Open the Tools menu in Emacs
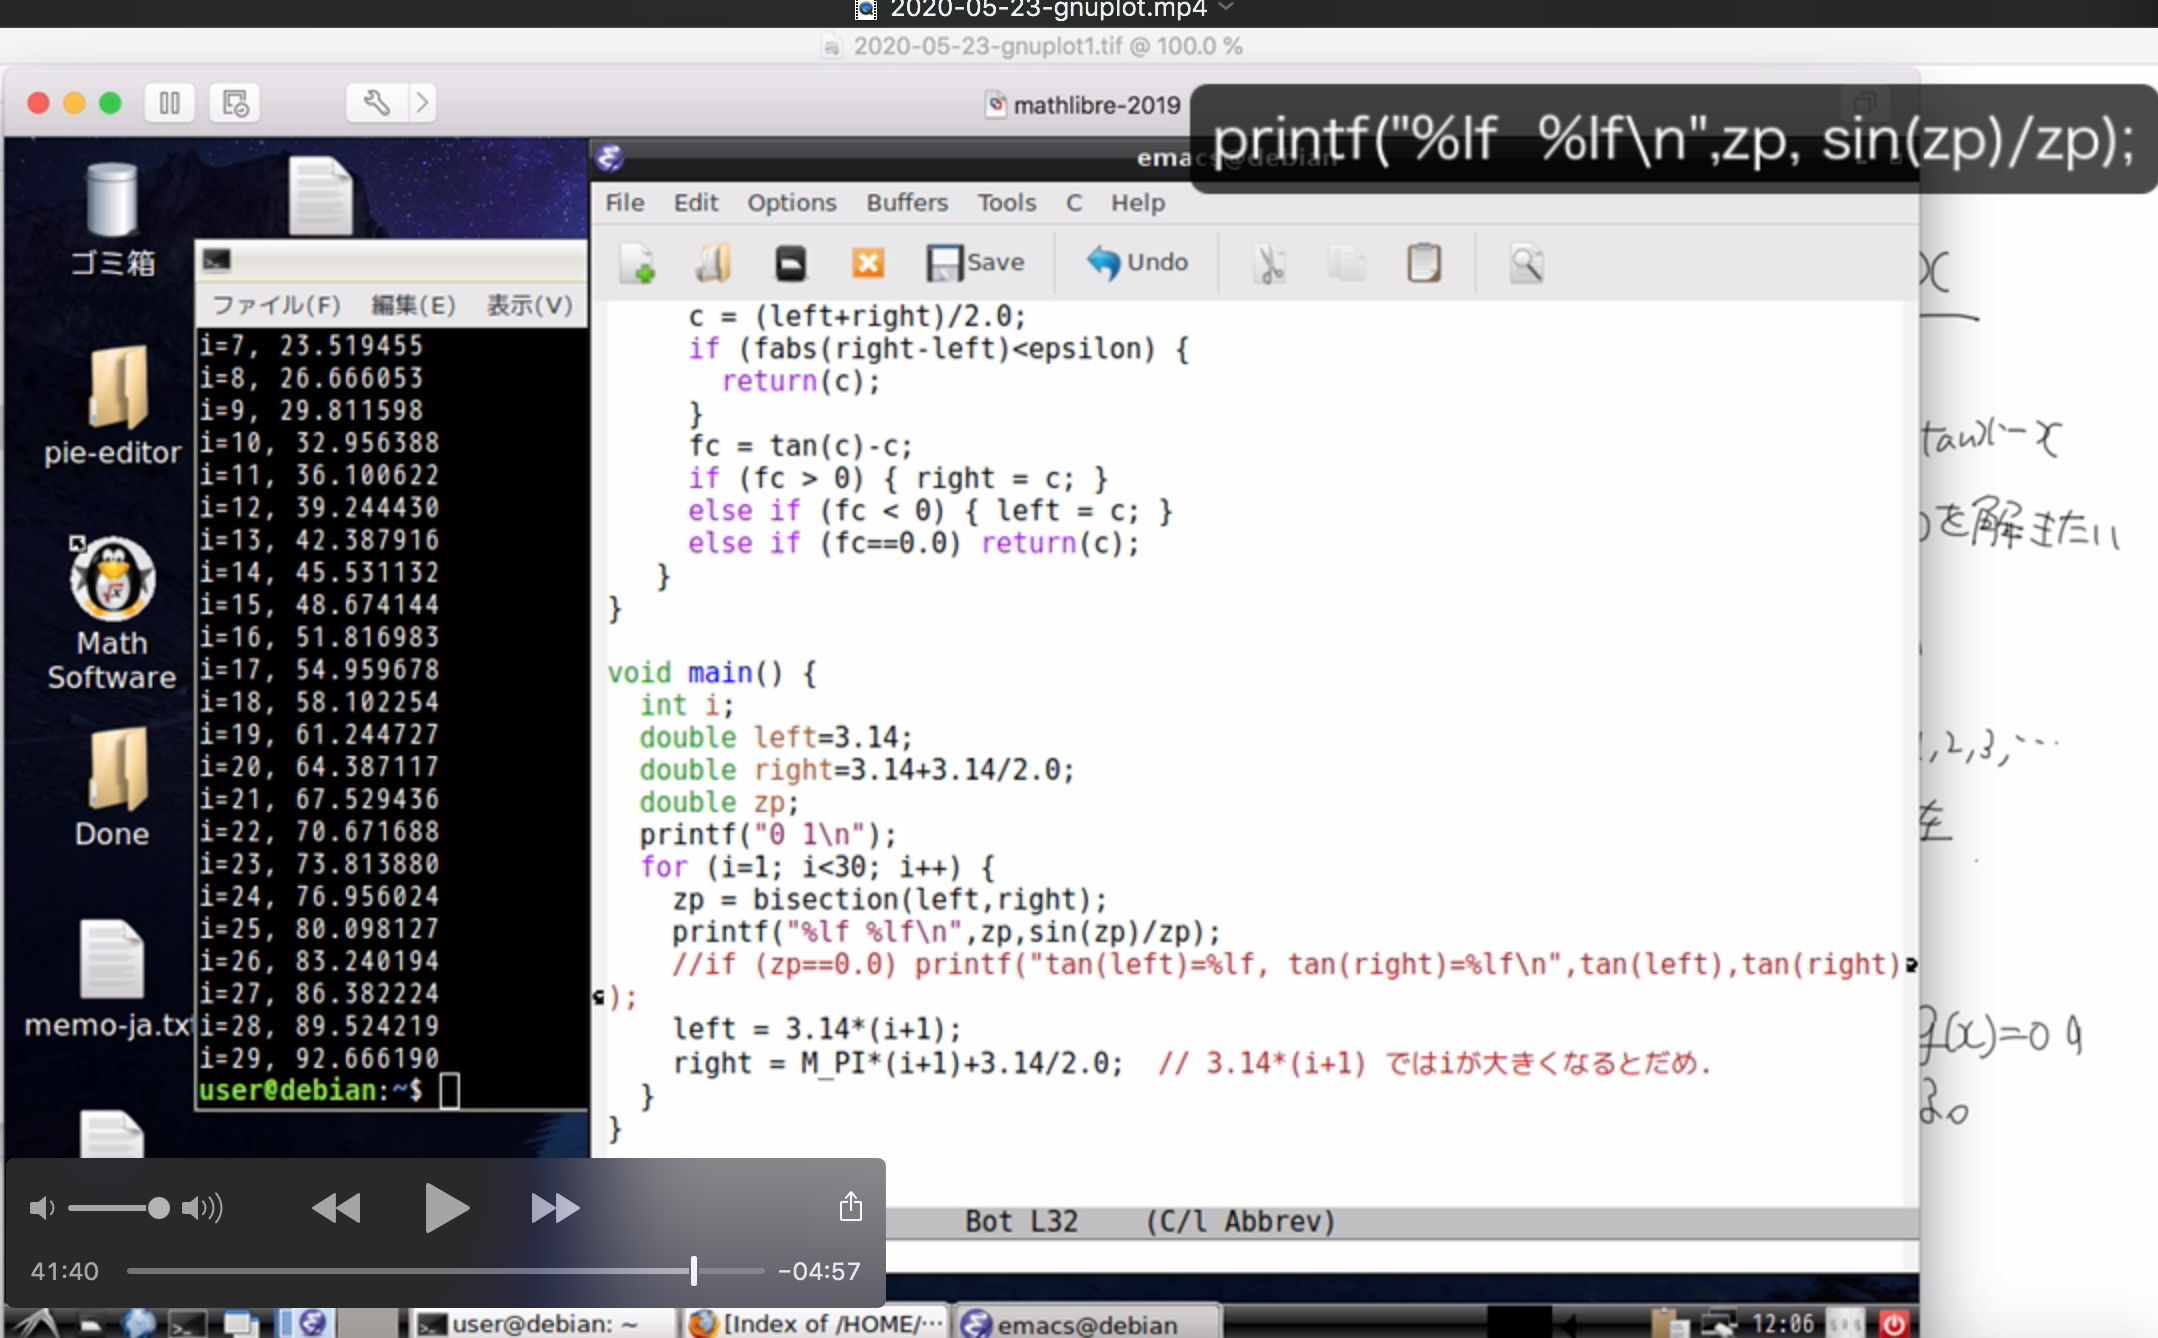The image size is (2158, 1338). [1007, 203]
